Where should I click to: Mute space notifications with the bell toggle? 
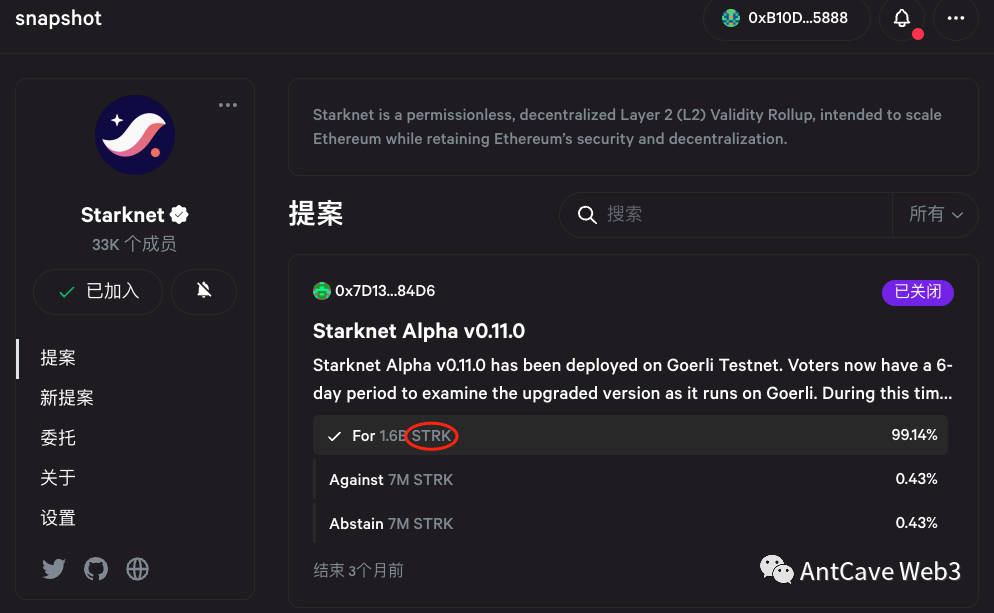pyautogui.click(x=203, y=291)
